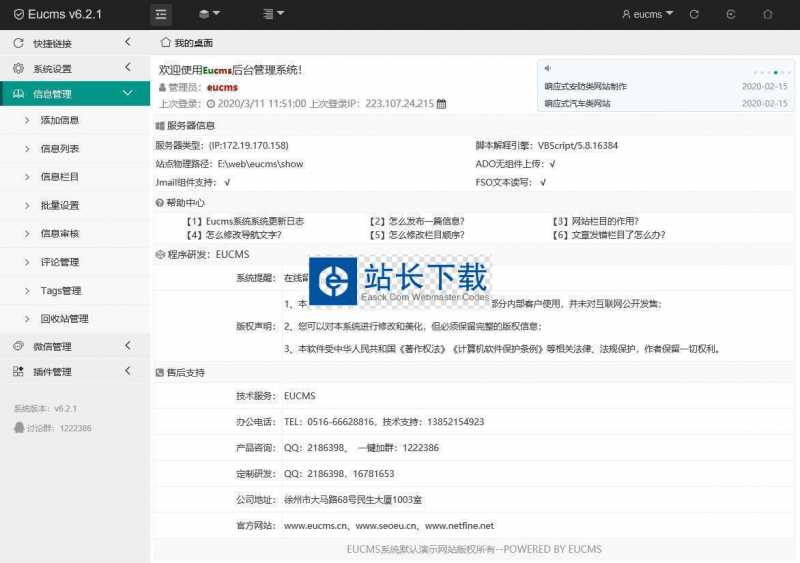Select 回收站管理 in the sidebar menu

[64, 319]
